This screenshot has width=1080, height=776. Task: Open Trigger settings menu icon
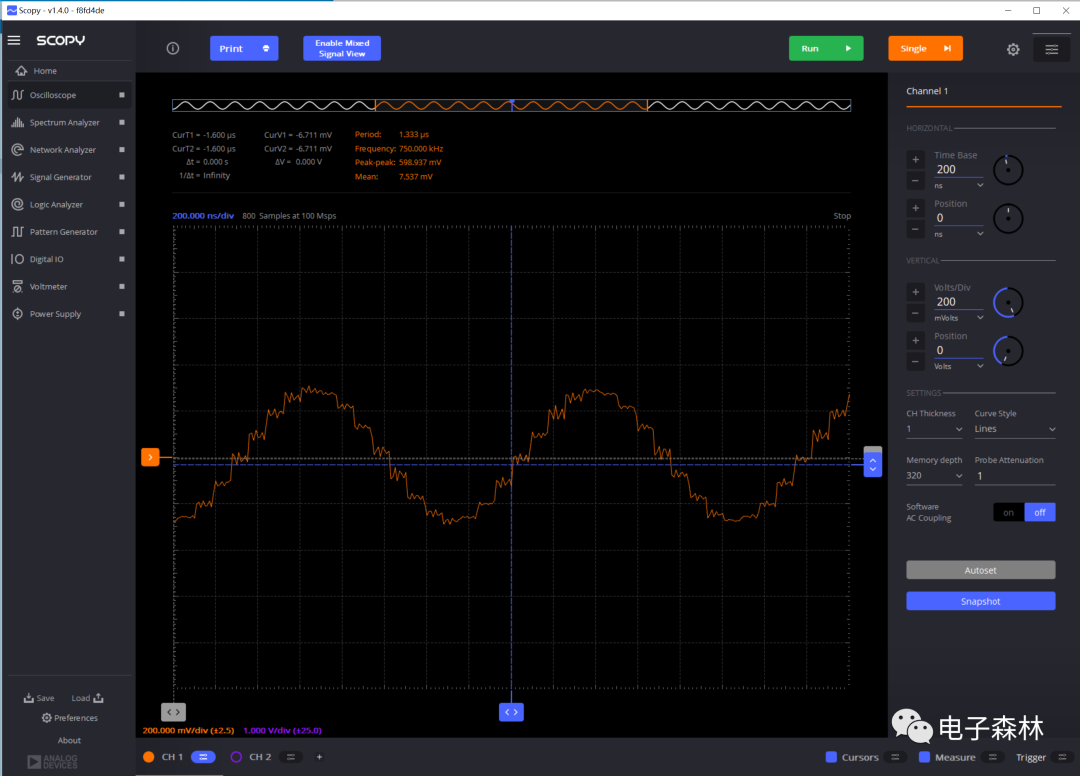pyautogui.click(x=1062, y=757)
